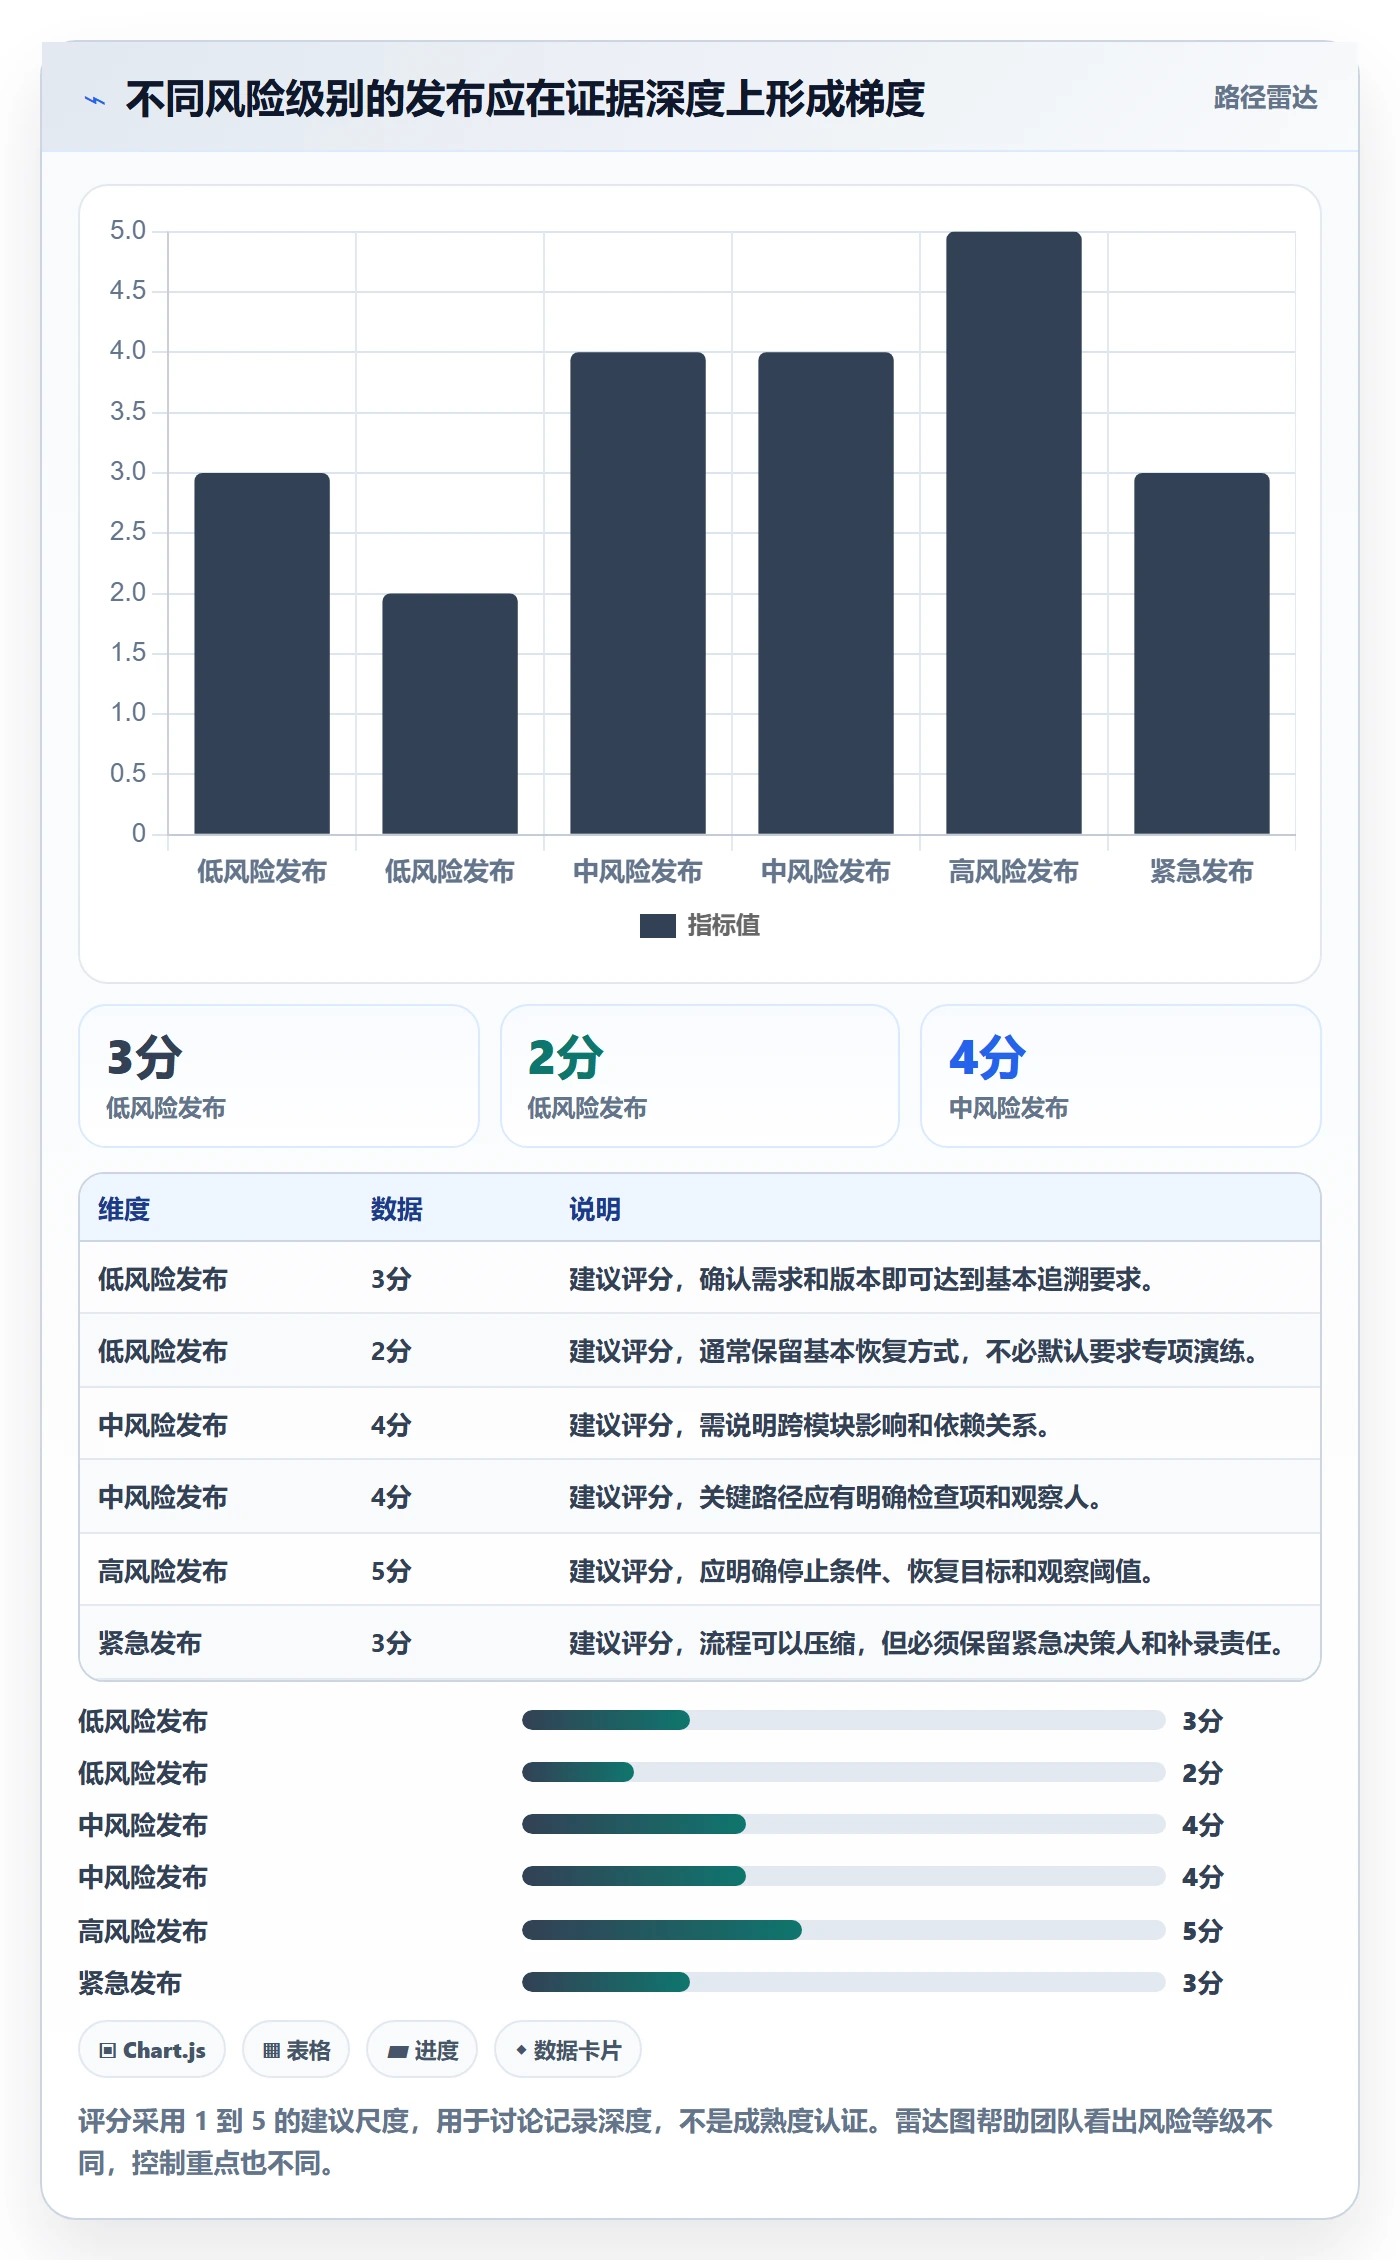Click the 5分 cell in the table
Image resolution: width=1400 pixels, height=2260 pixels.
pos(391,1571)
